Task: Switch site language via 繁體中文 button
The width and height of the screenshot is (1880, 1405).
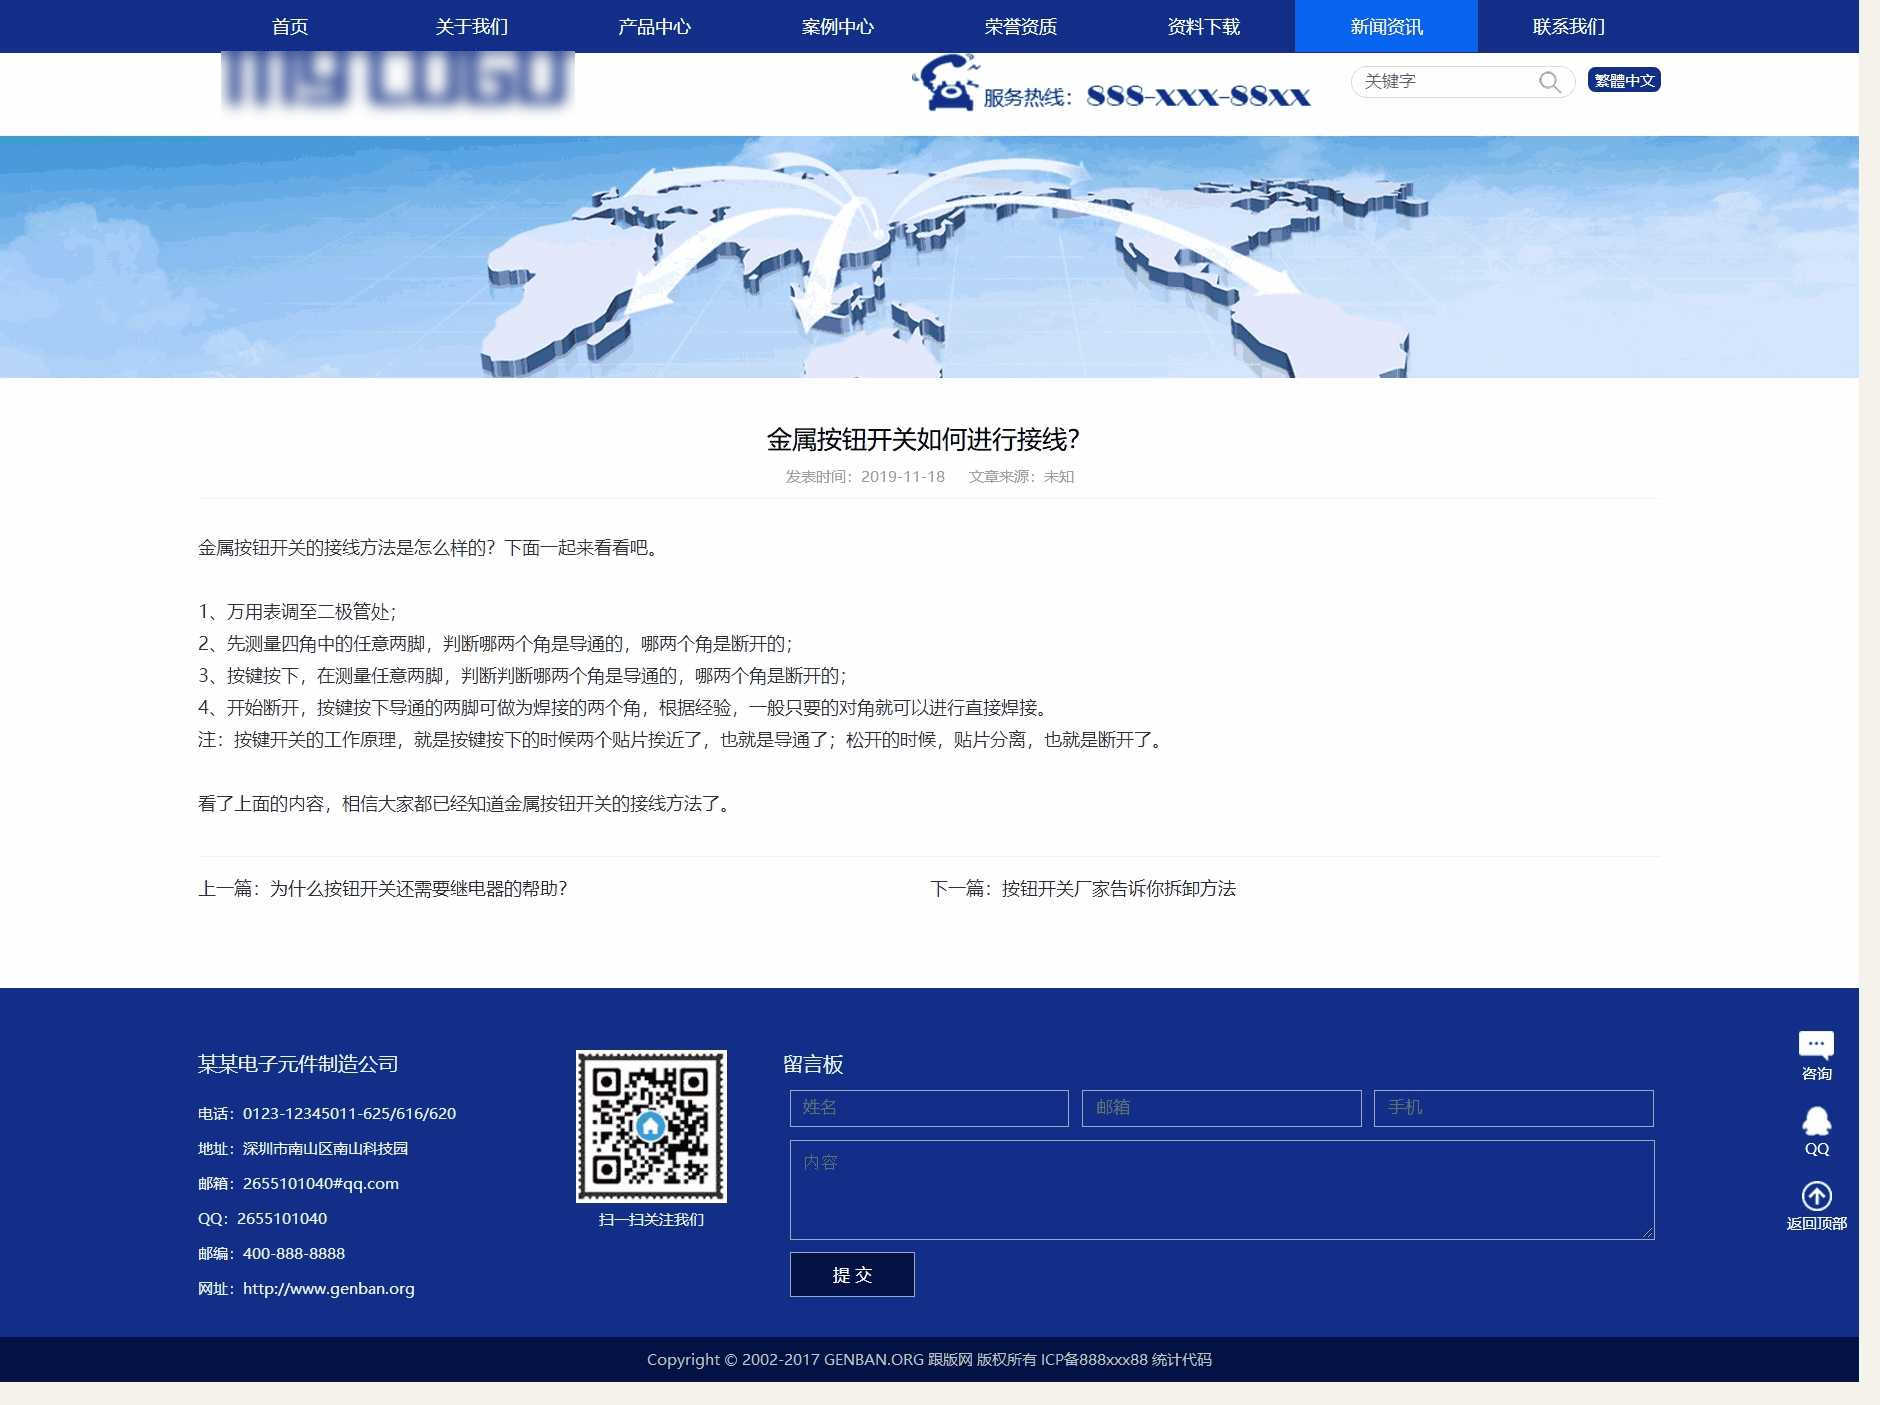Action: tap(1623, 80)
